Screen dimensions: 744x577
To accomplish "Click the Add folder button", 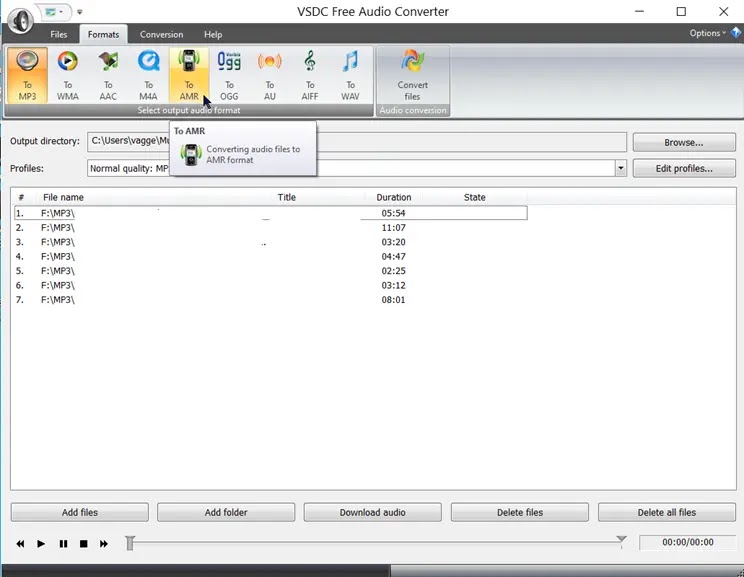I will point(226,512).
